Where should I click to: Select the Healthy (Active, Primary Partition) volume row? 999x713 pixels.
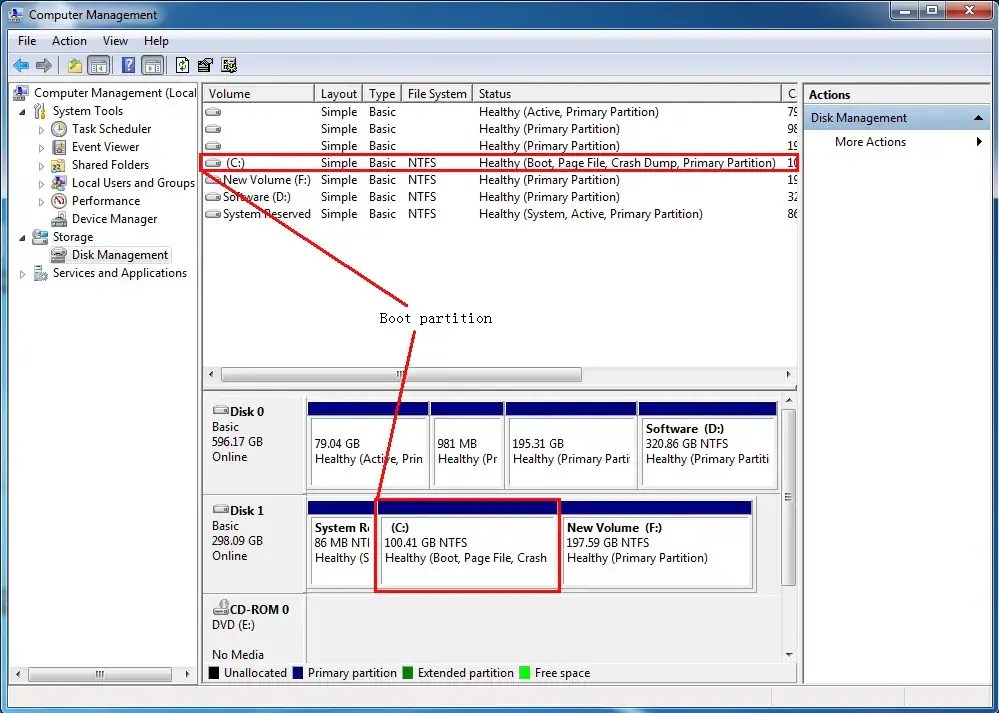pos(500,112)
